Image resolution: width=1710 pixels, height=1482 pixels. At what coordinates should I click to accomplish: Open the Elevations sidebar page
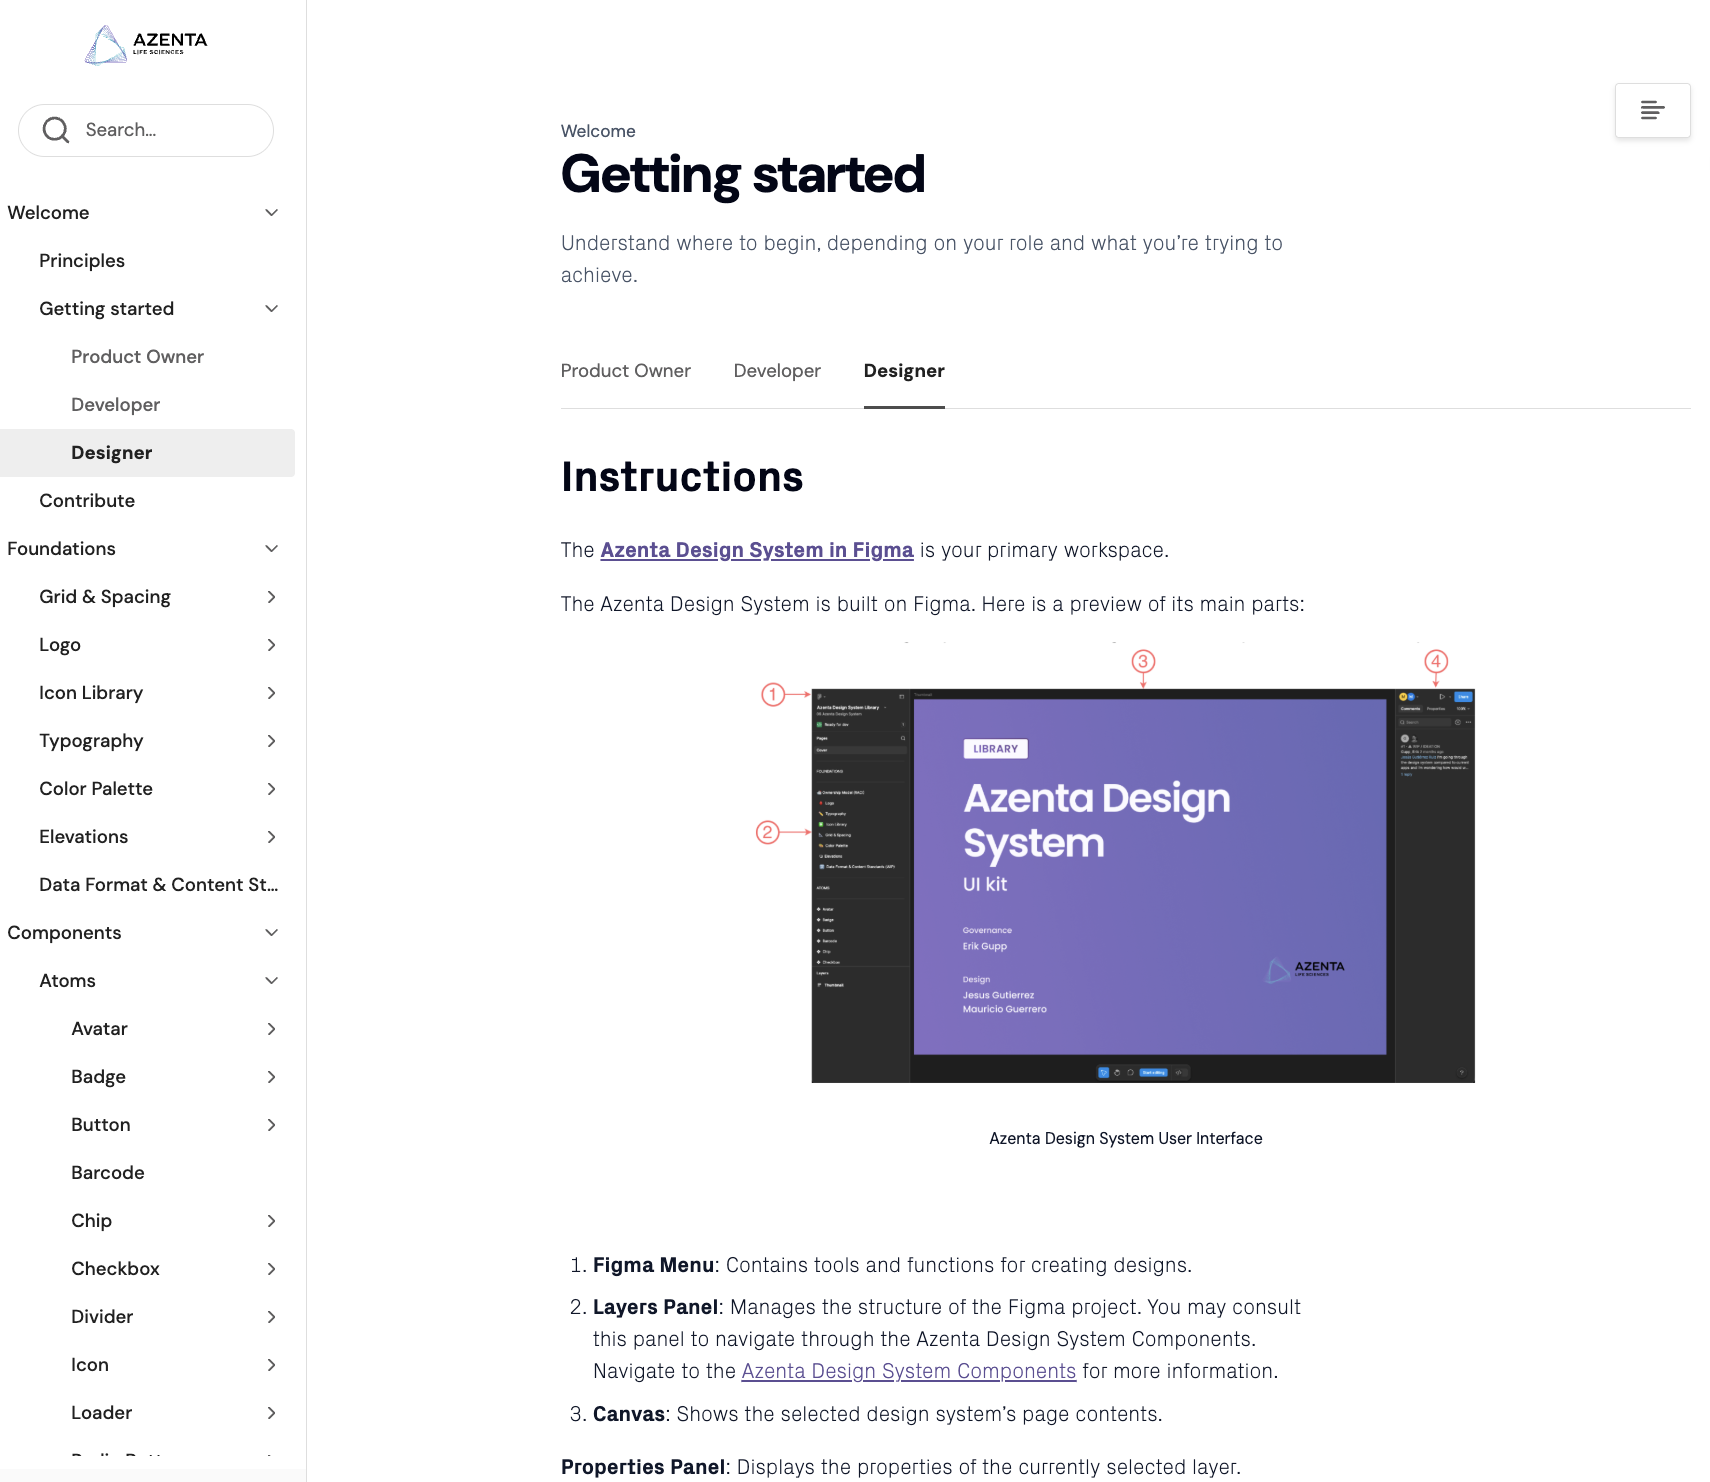point(84,837)
